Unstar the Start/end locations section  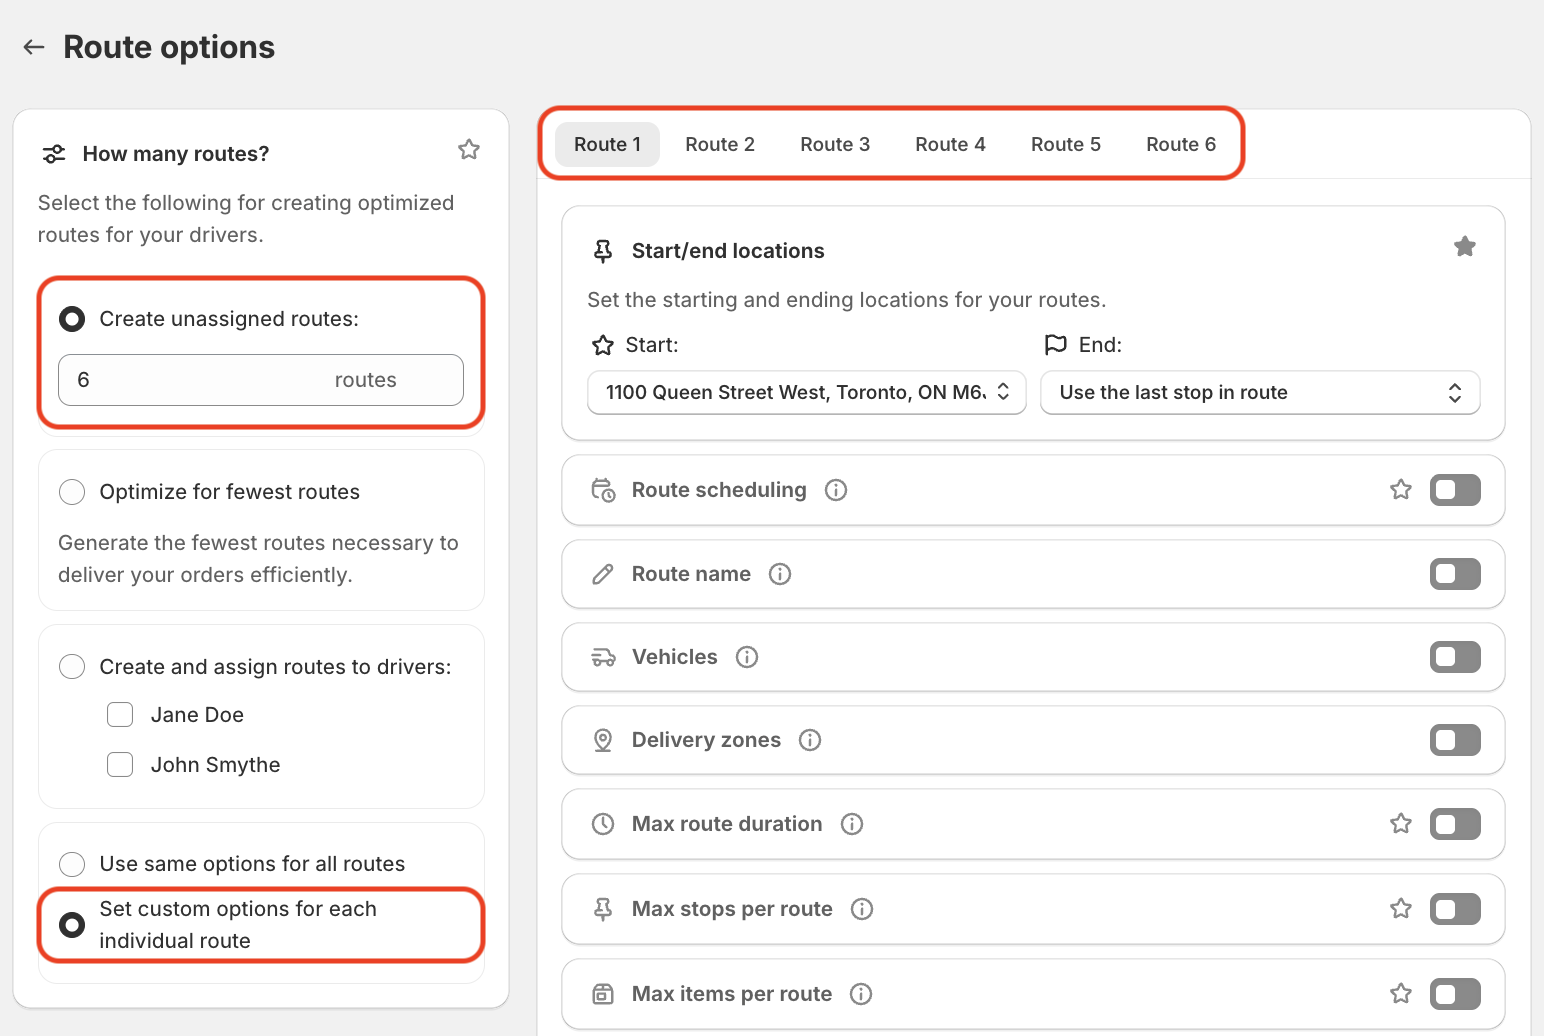coord(1464,247)
